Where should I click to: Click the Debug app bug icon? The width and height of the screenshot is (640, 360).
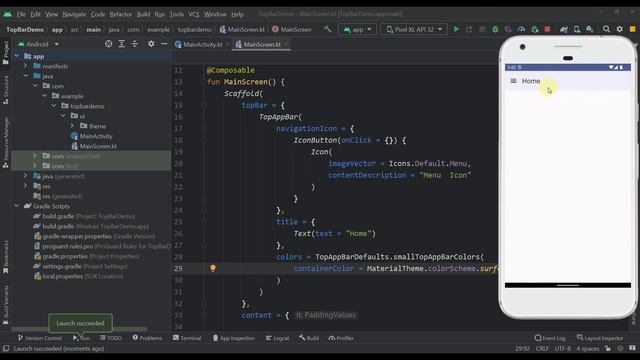pos(495,29)
